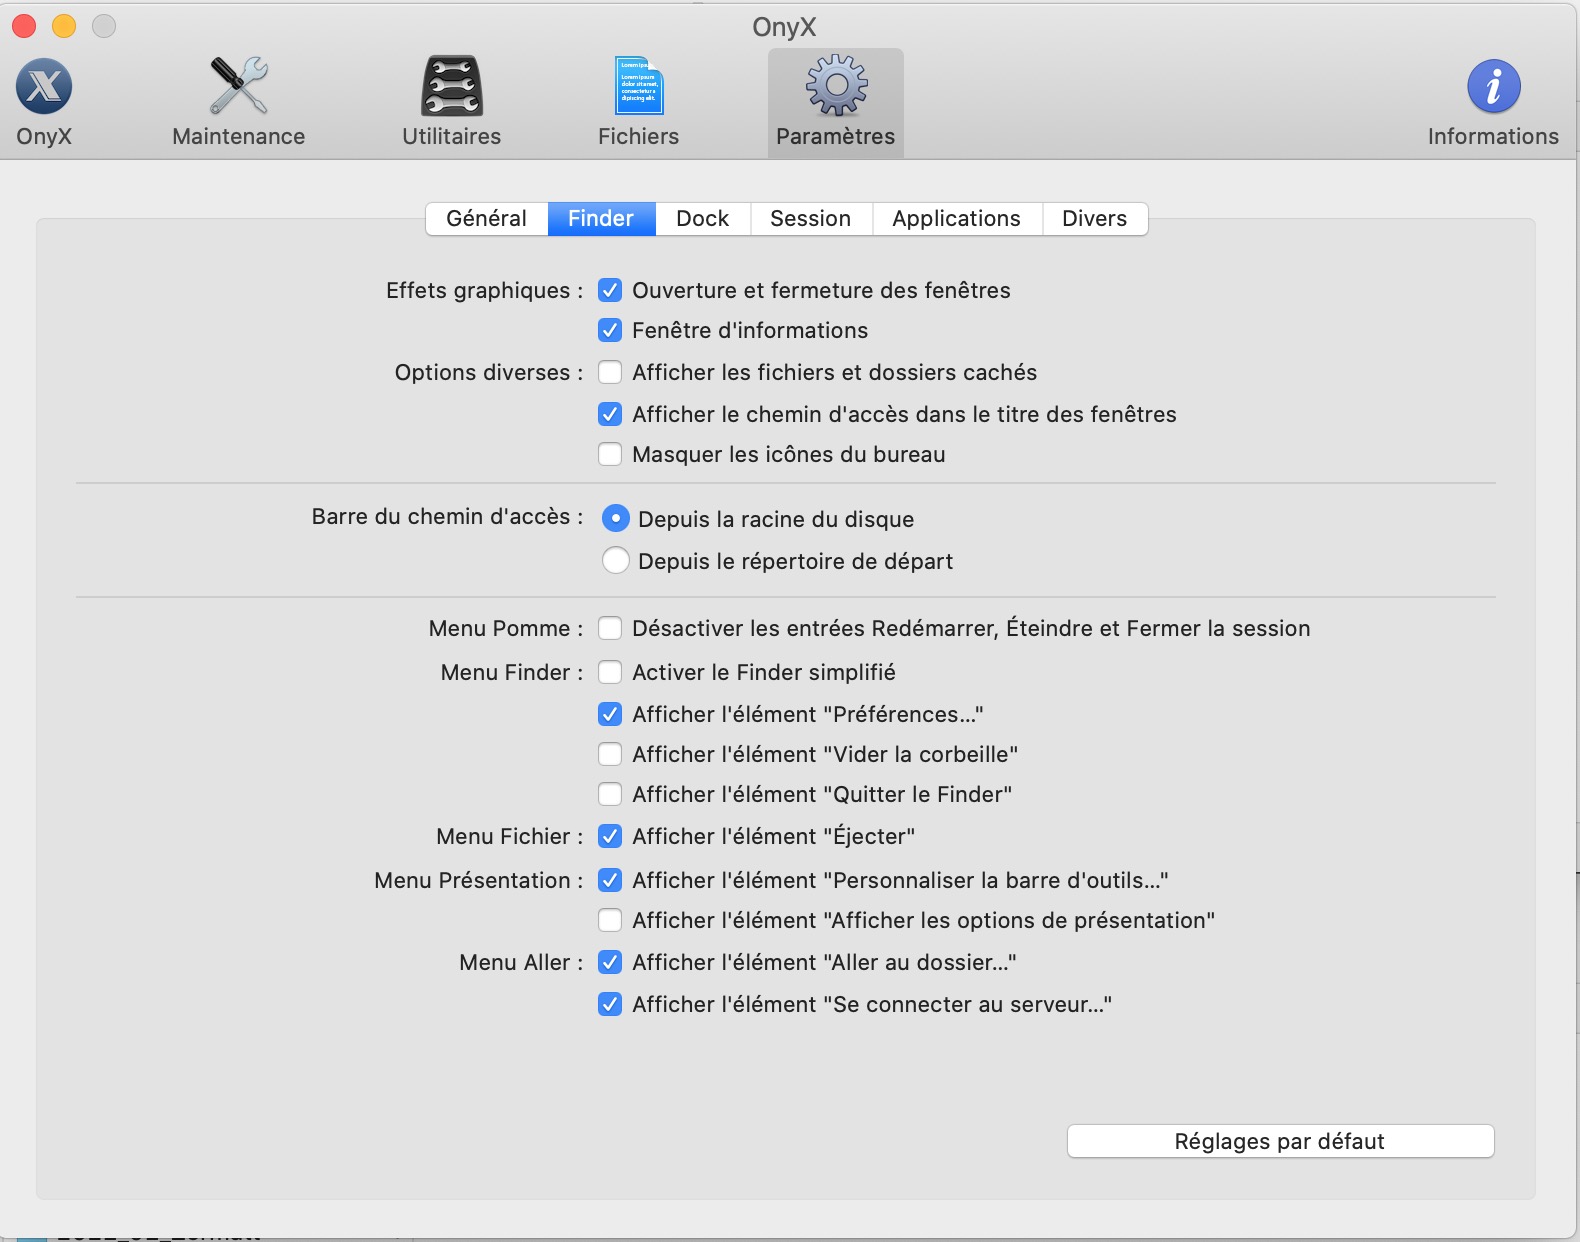Check Désactiver les entrées Redémarrer, Éteindre
Screen dimensions: 1580x1242
click(x=610, y=628)
